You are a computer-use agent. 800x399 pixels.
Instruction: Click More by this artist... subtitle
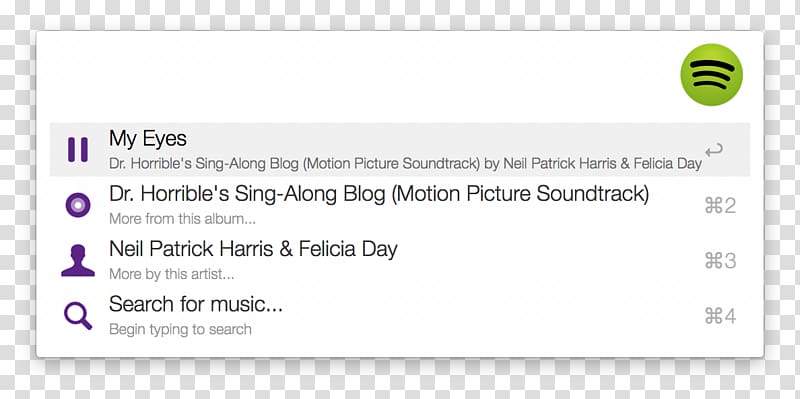point(172,275)
